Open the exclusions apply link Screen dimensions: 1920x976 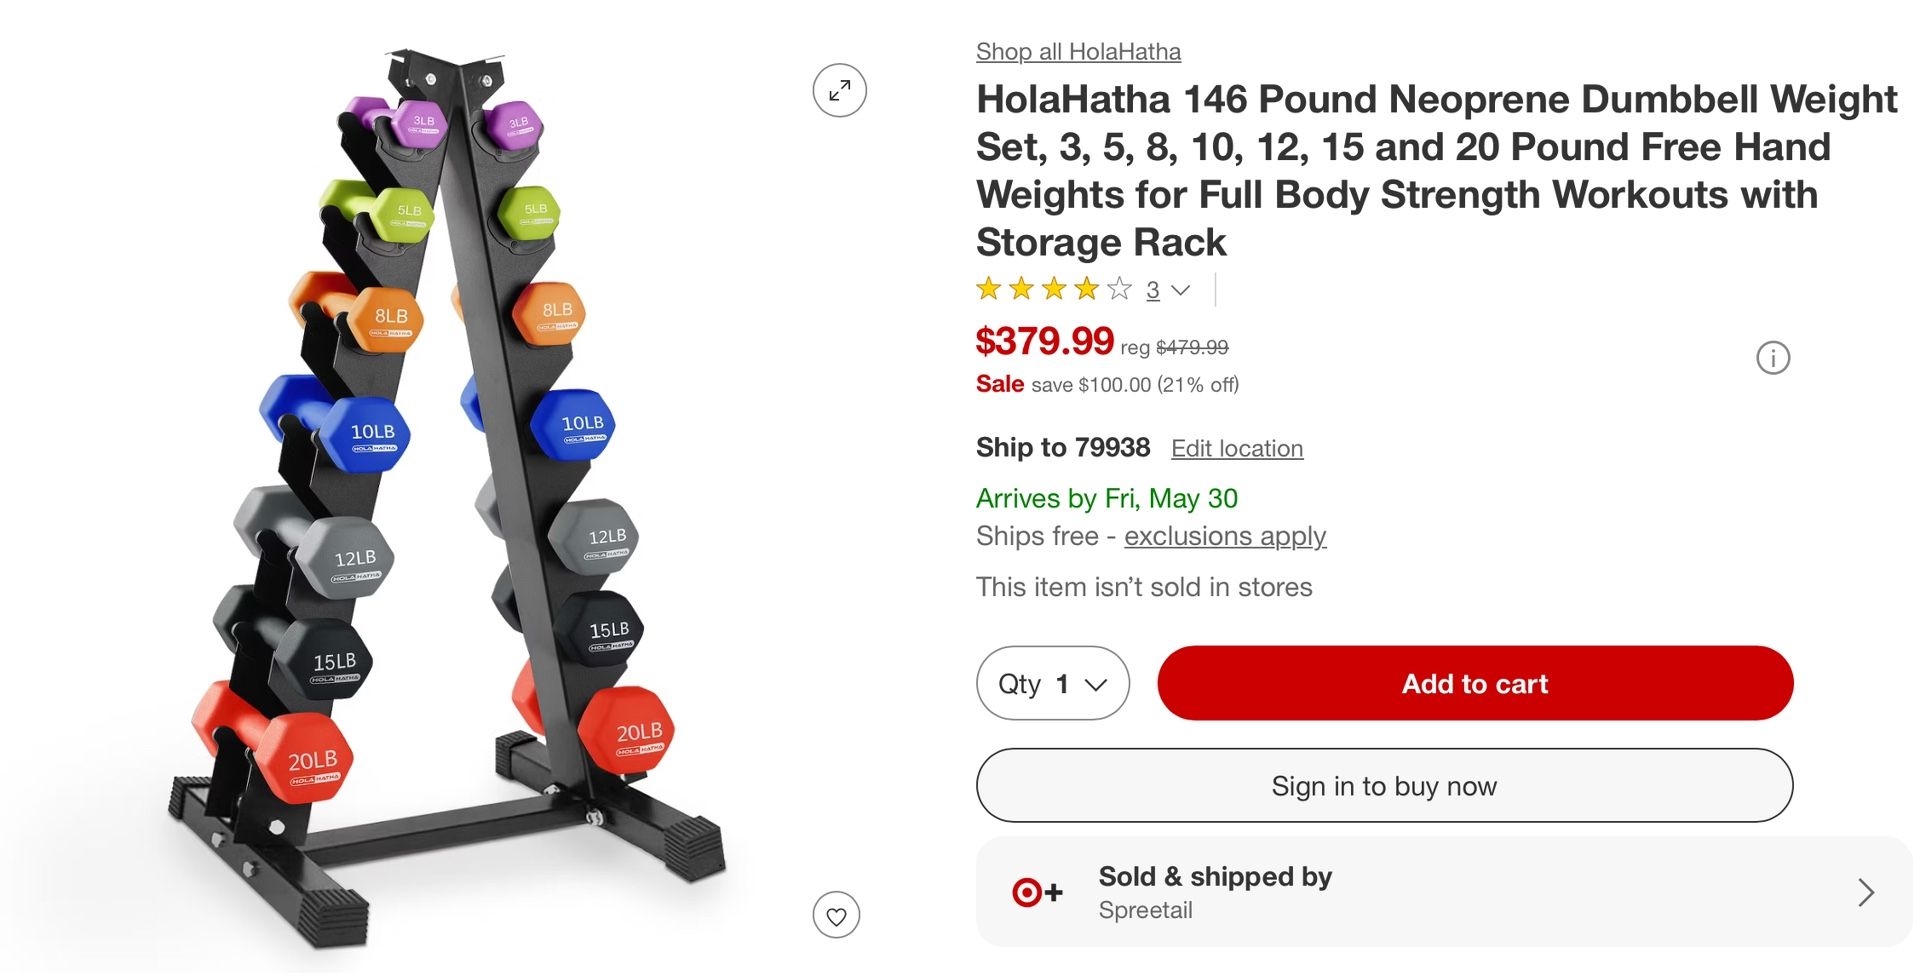tap(1225, 536)
